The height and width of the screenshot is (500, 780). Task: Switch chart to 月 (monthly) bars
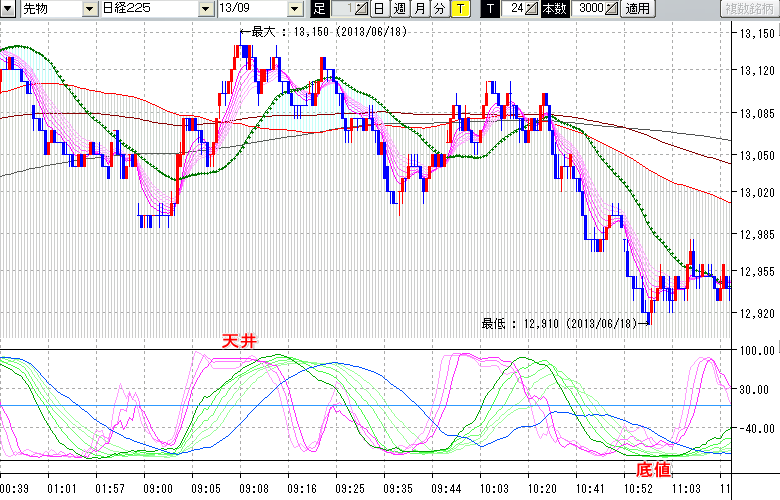pos(419,9)
